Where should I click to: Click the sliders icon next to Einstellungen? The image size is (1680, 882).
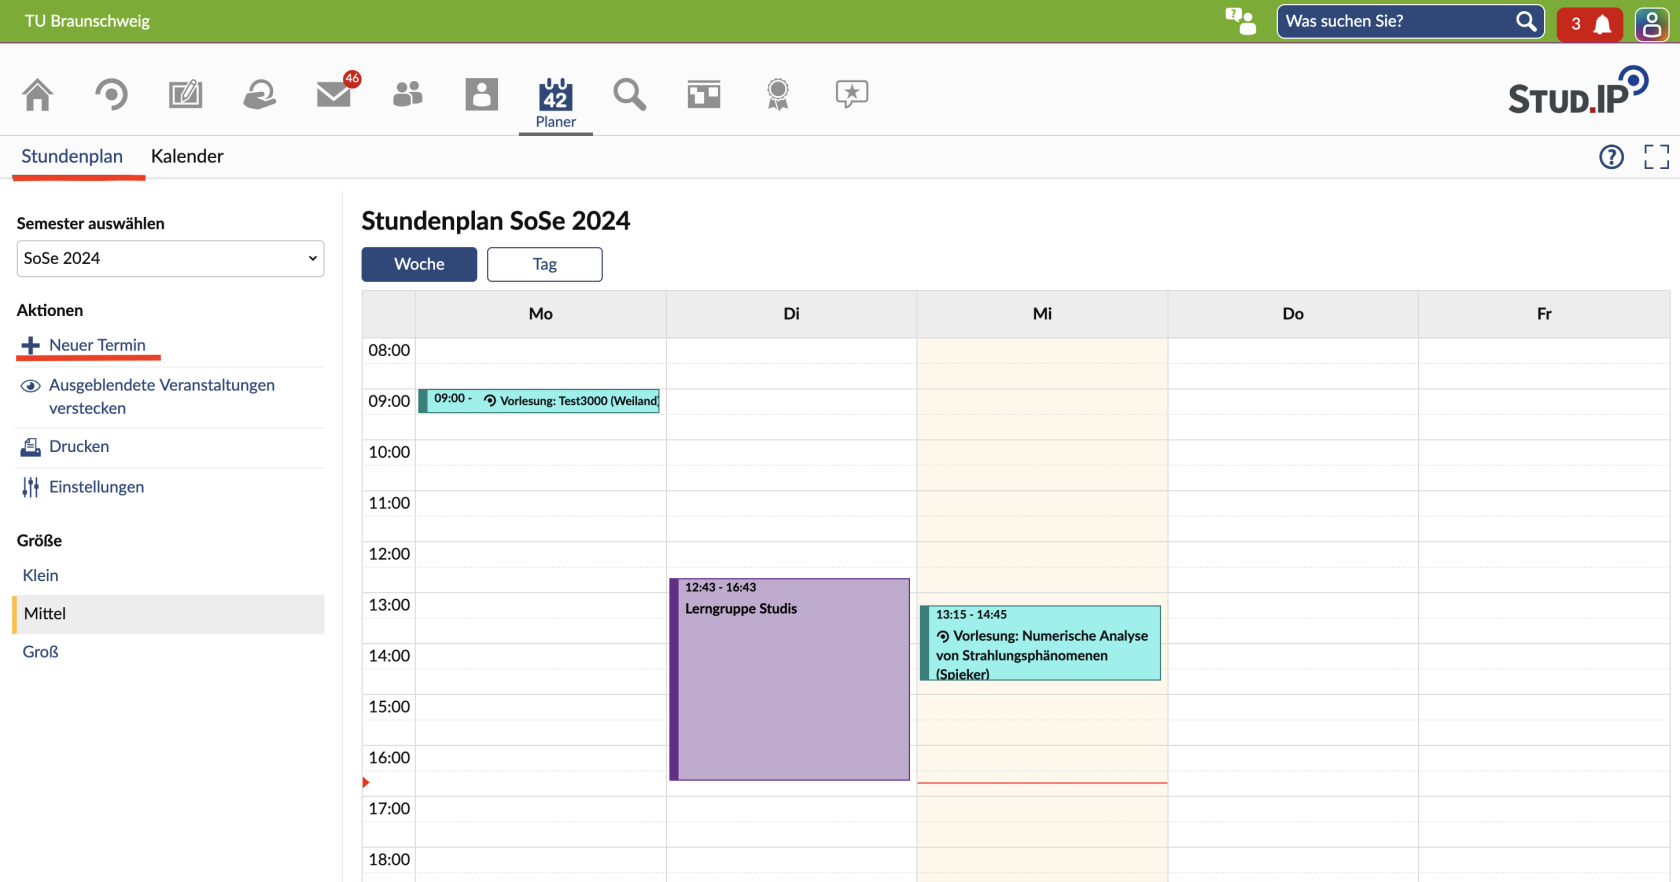tap(31, 487)
